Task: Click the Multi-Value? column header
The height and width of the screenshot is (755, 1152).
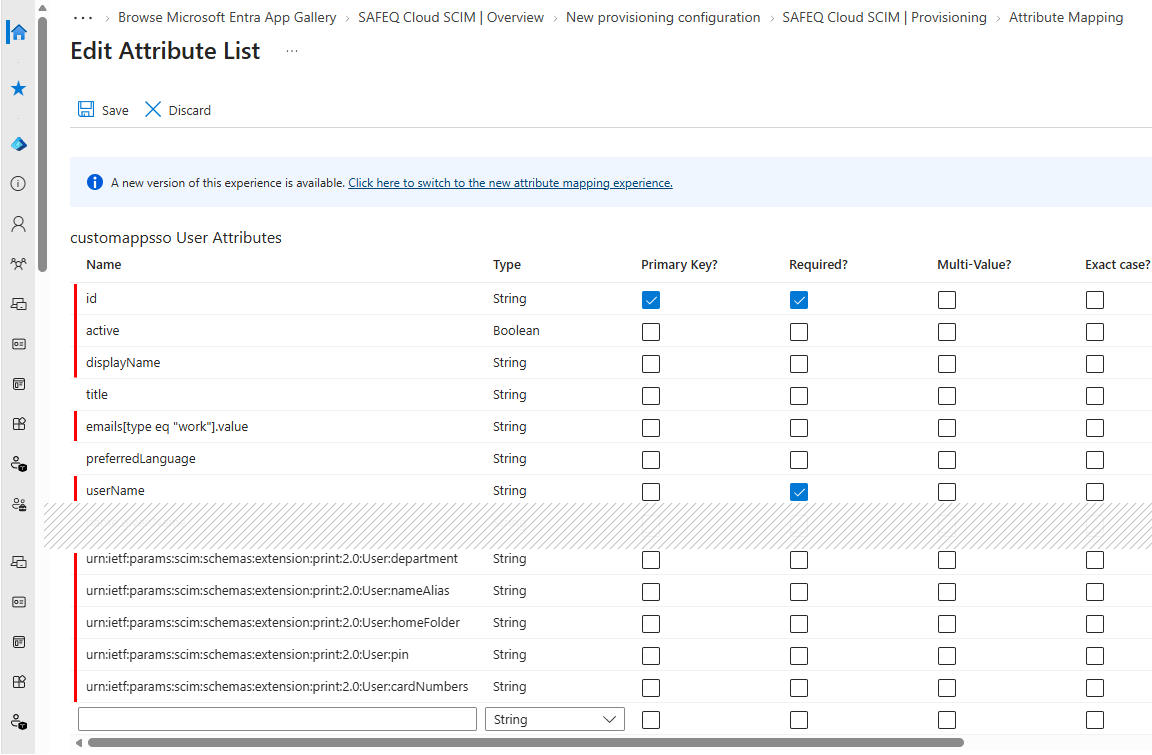Action: click(x=974, y=264)
